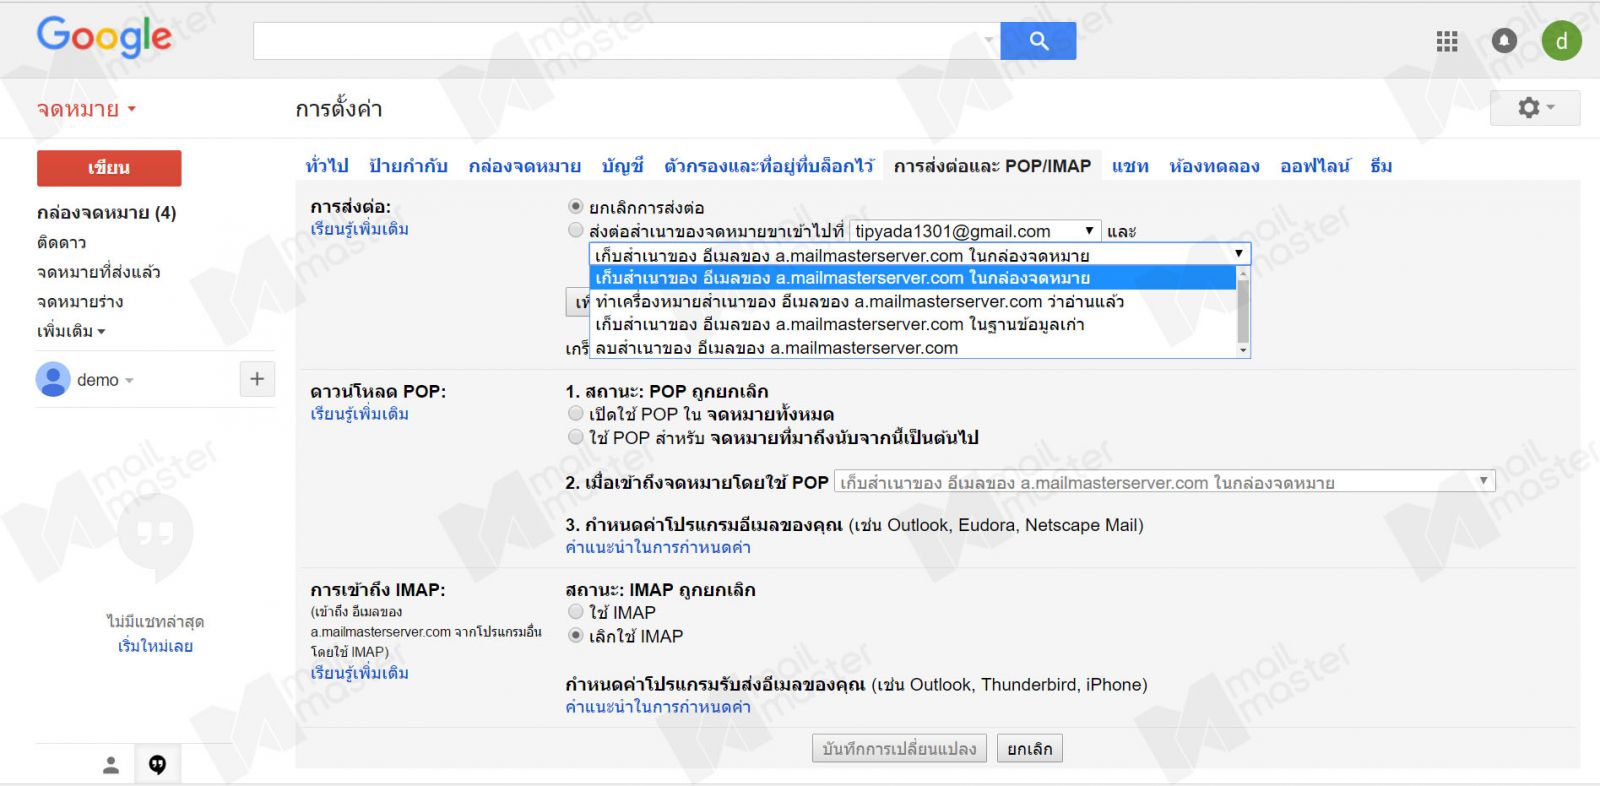
Task: Click the Google logo
Action: (104, 37)
